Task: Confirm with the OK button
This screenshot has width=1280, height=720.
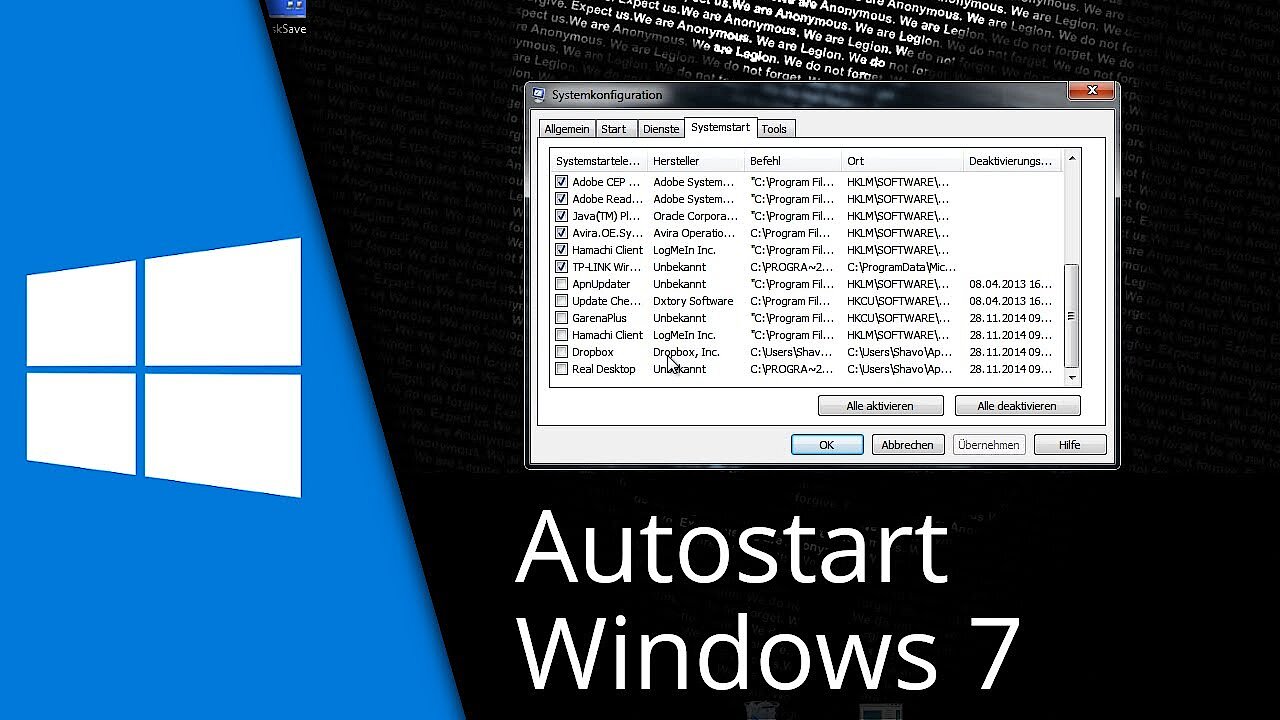Action: click(x=827, y=445)
